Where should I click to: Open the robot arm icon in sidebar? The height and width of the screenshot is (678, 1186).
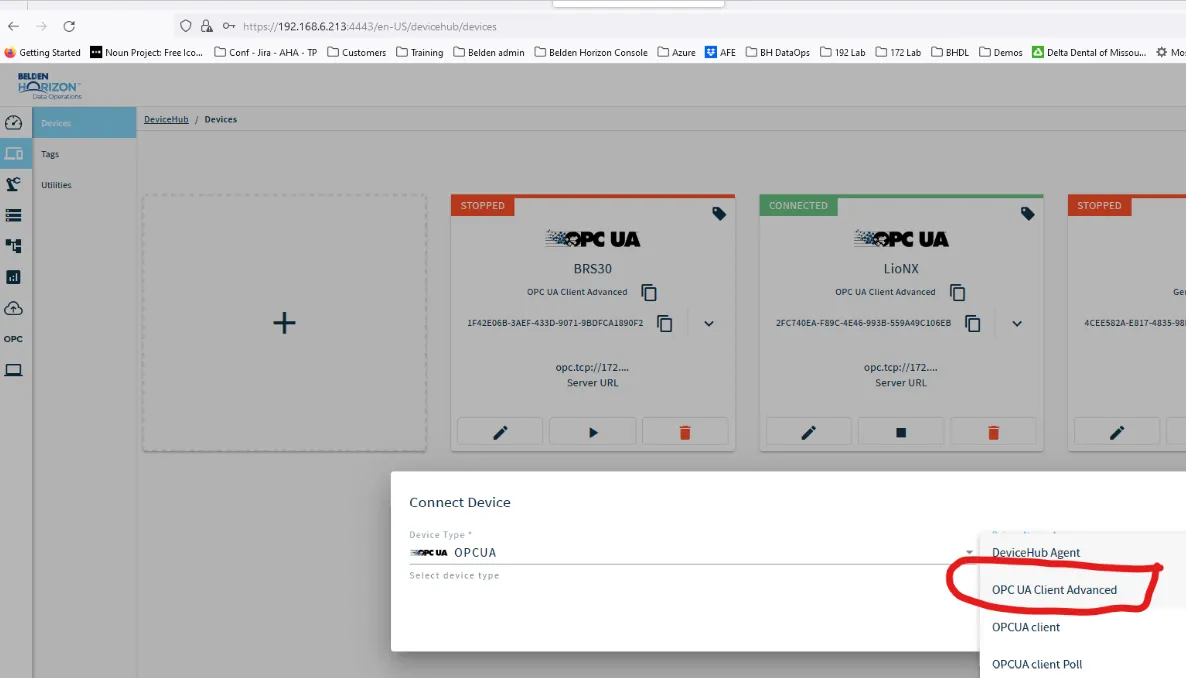(14, 185)
